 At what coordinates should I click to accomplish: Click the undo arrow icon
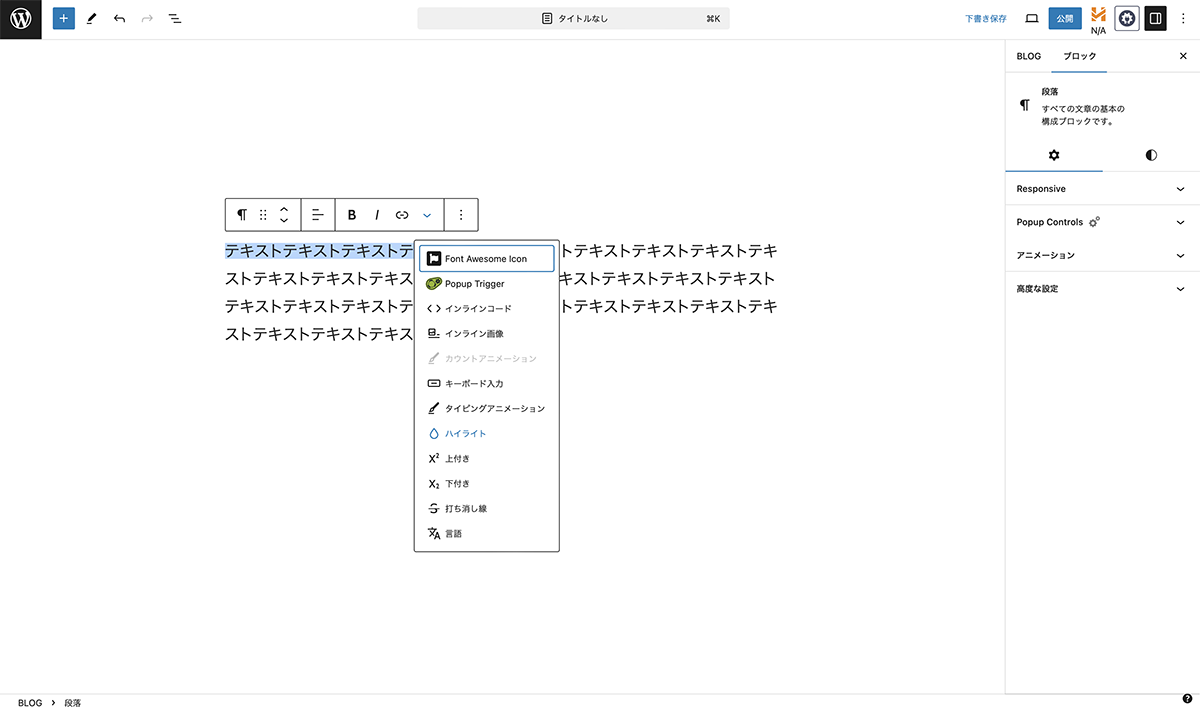click(120, 19)
